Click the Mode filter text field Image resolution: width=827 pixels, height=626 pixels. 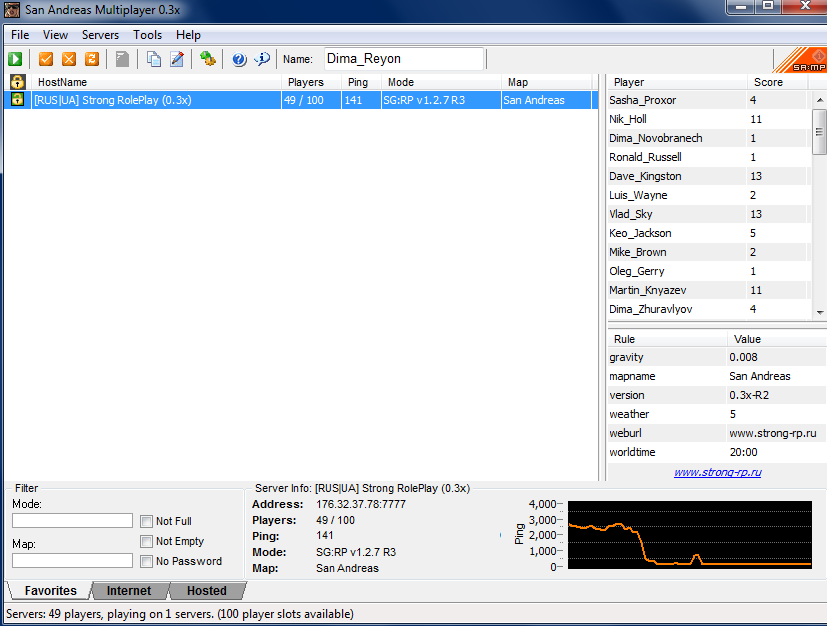[72, 521]
